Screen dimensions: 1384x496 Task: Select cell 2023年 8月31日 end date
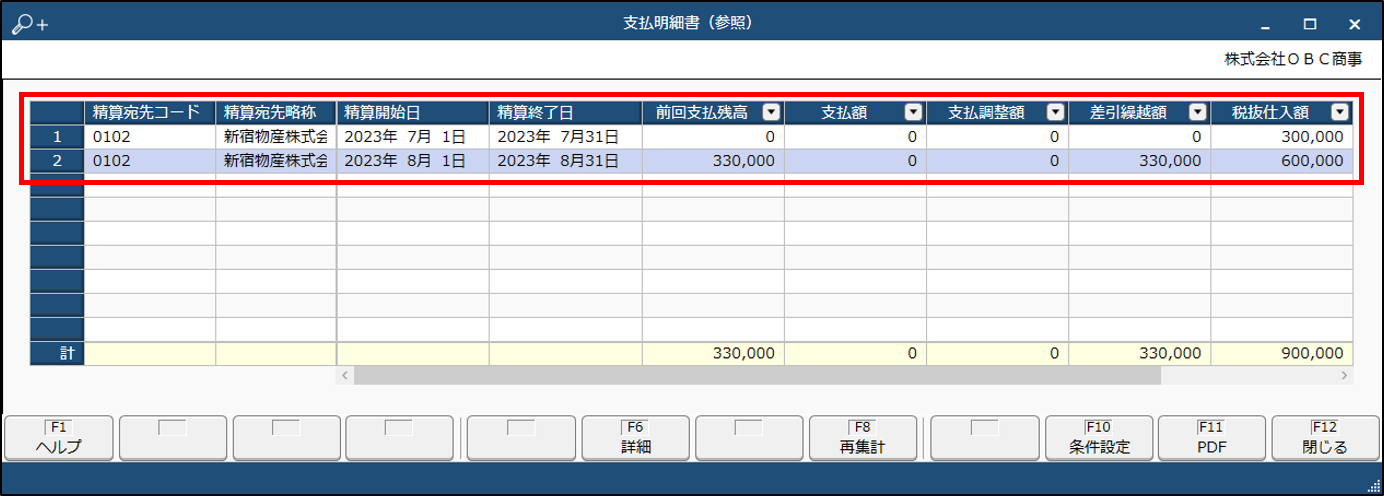(x=565, y=160)
